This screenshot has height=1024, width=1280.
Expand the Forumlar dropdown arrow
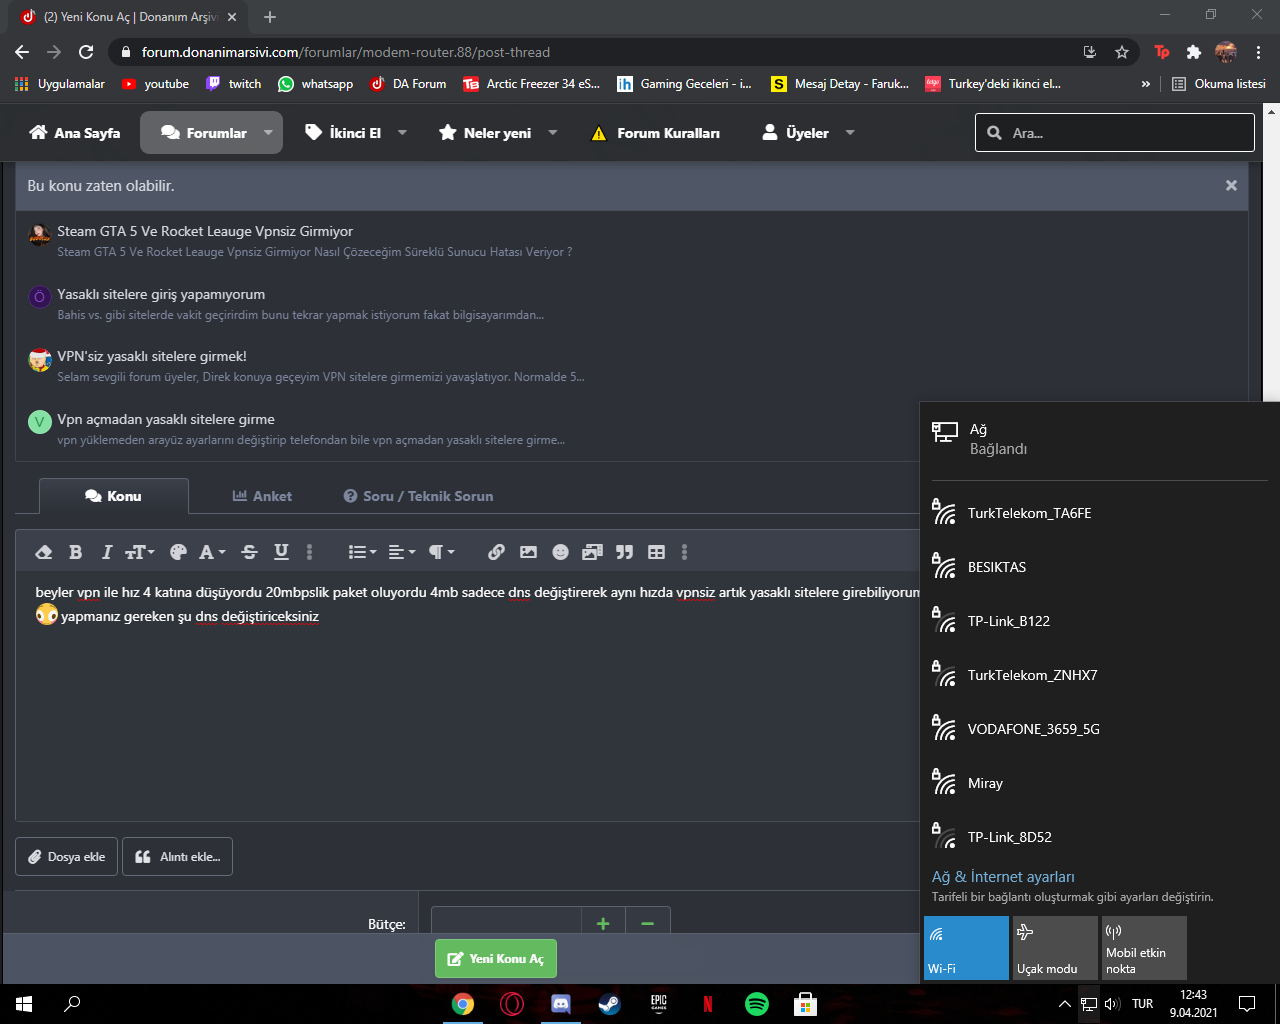(x=268, y=133)
